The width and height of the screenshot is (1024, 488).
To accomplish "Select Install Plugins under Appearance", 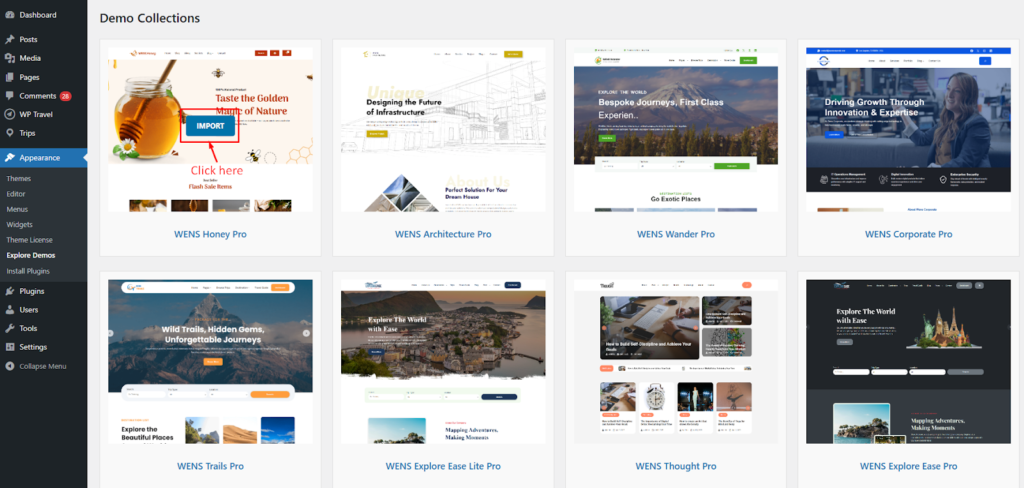I will click(x=28, y=271).
